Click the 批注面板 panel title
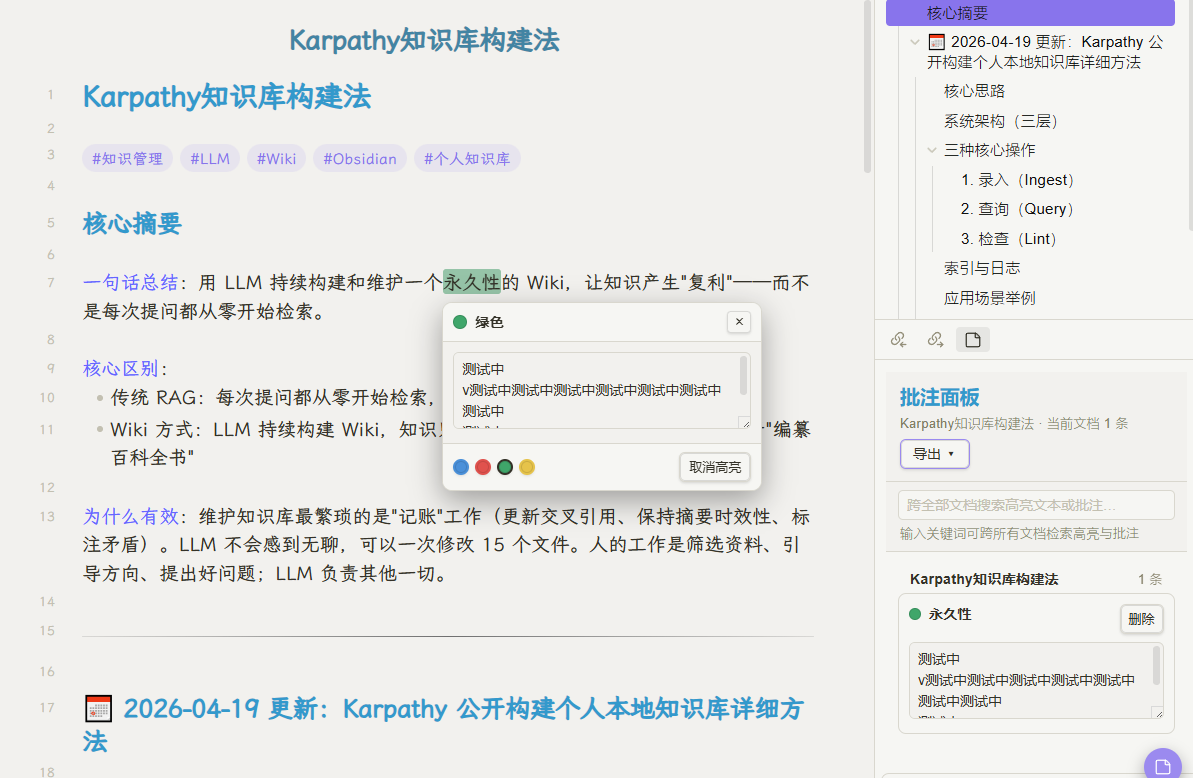The image size is (1193, 778). pos(940,398)
